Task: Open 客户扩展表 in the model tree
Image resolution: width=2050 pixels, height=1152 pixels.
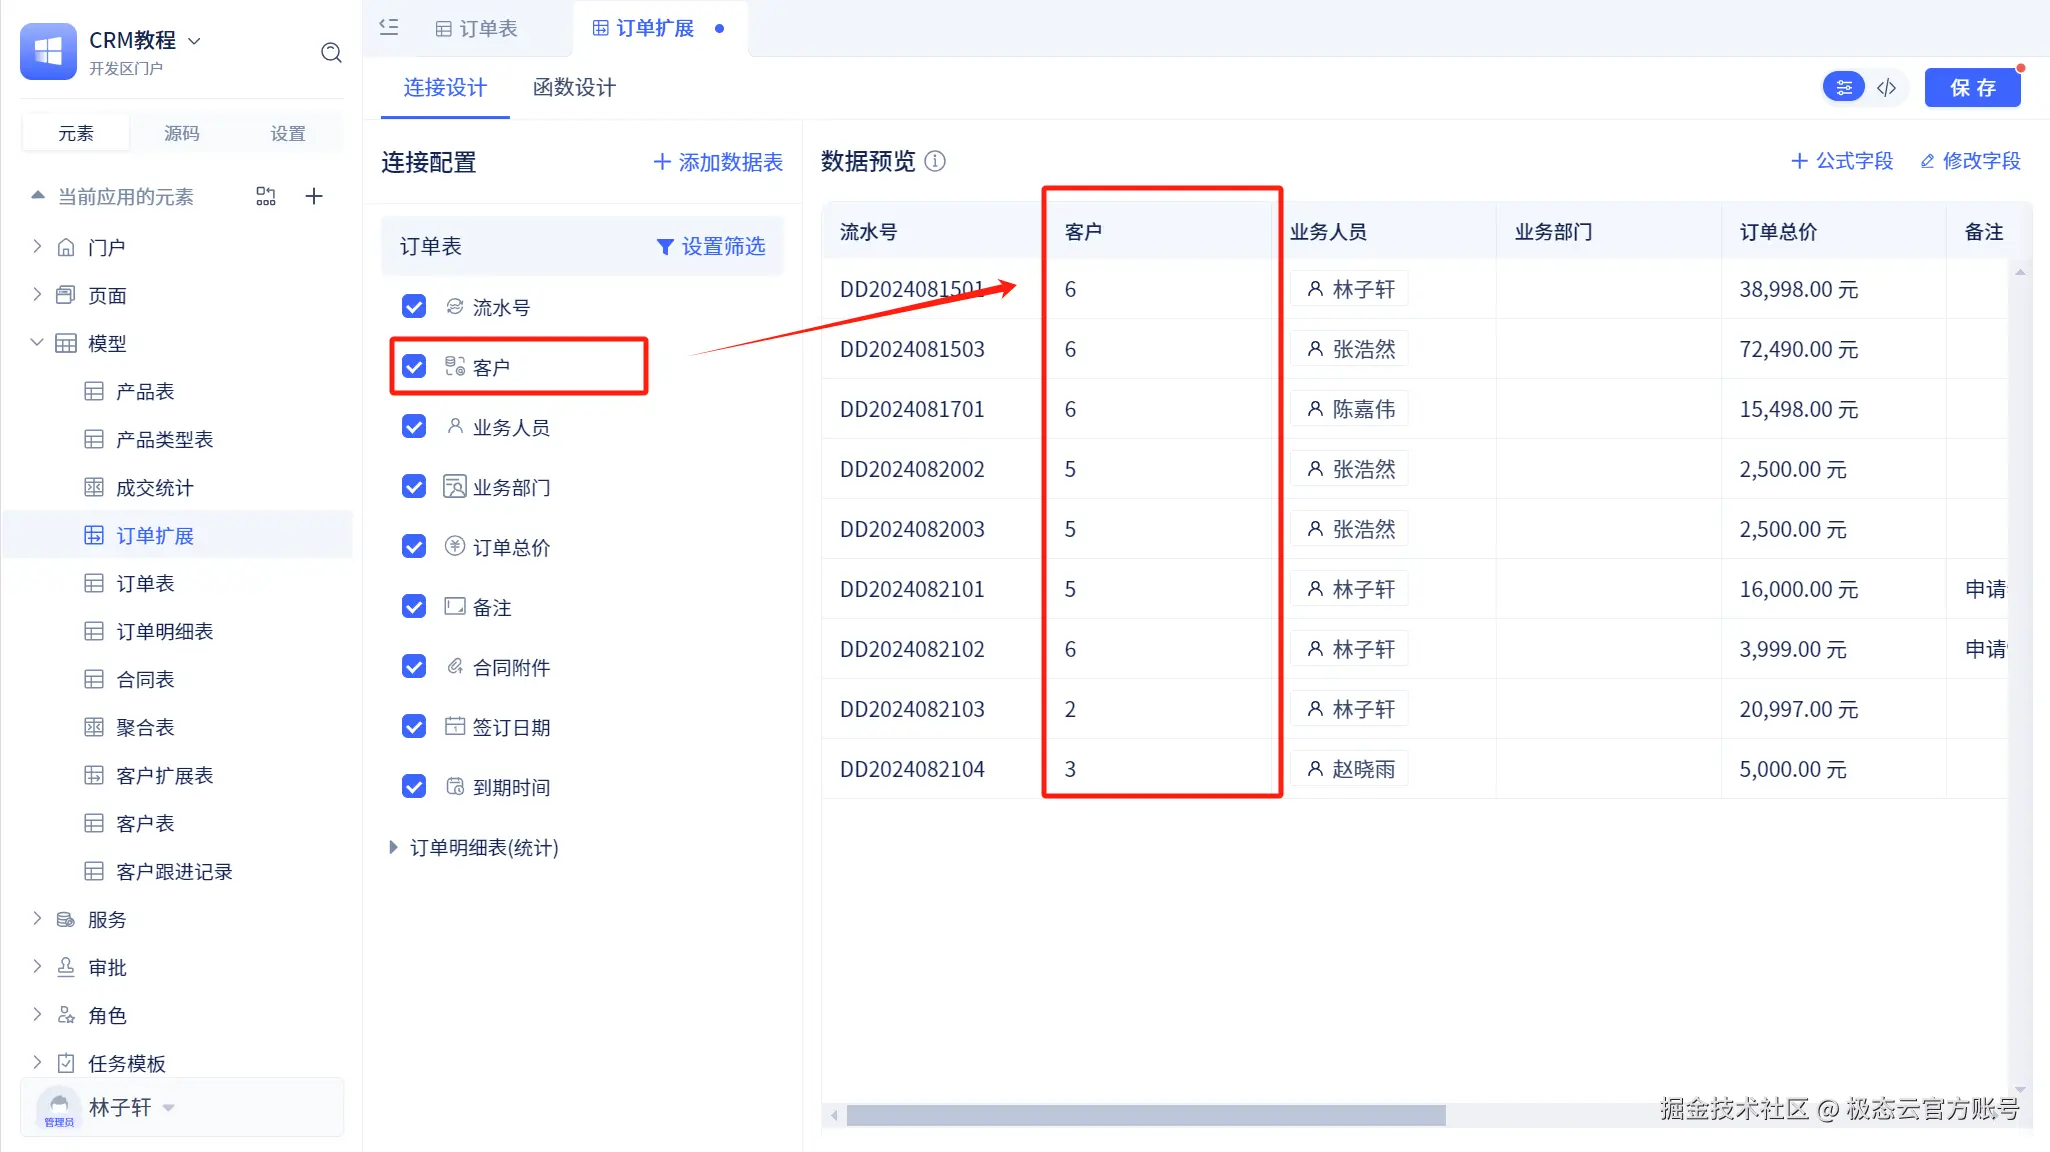Action: click(x=164, y=776)
